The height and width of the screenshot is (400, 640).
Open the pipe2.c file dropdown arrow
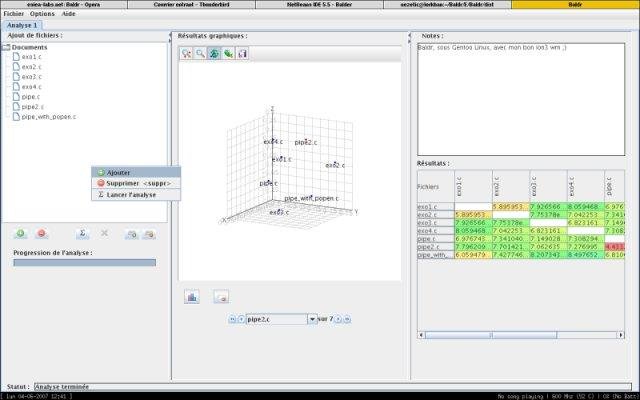point(312,319)
